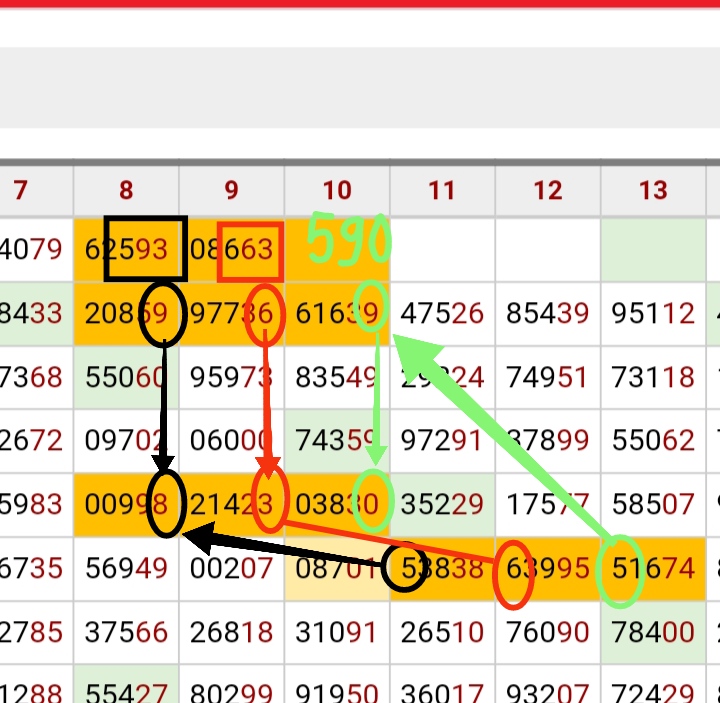Select the pale yellow cell 08701

[337, 568]
